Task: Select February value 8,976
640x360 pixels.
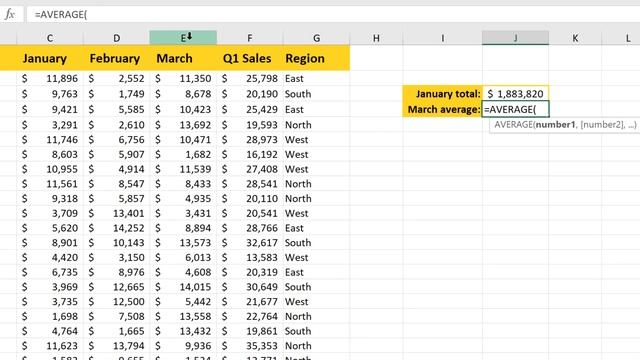Action: click(x=117, y=272)
